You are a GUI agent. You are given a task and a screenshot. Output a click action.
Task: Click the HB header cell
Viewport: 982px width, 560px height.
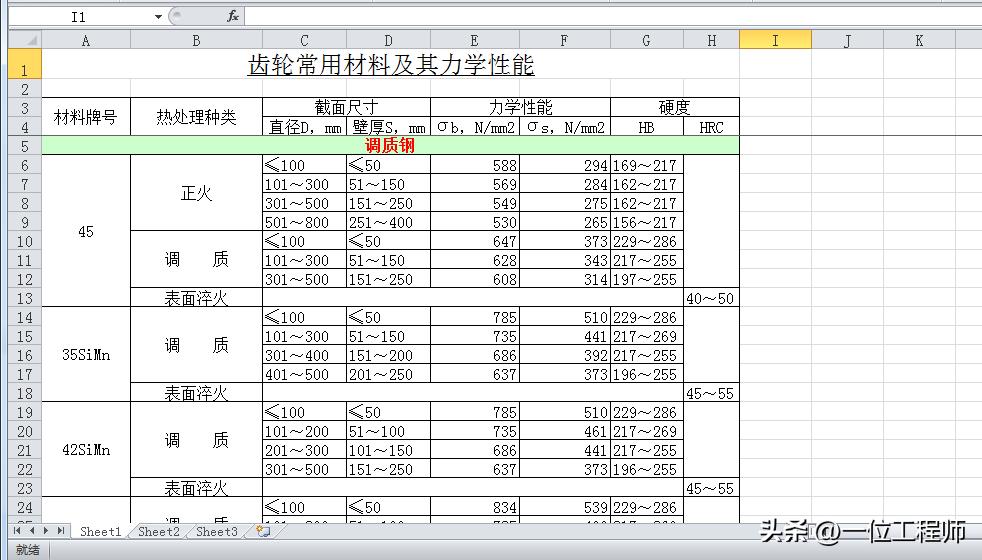(x=646, y=127)
